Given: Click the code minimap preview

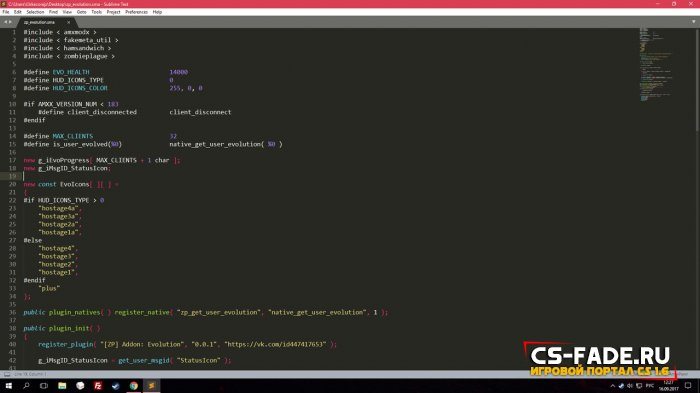Looking at the screenshot, I should [x=655, y=65].
